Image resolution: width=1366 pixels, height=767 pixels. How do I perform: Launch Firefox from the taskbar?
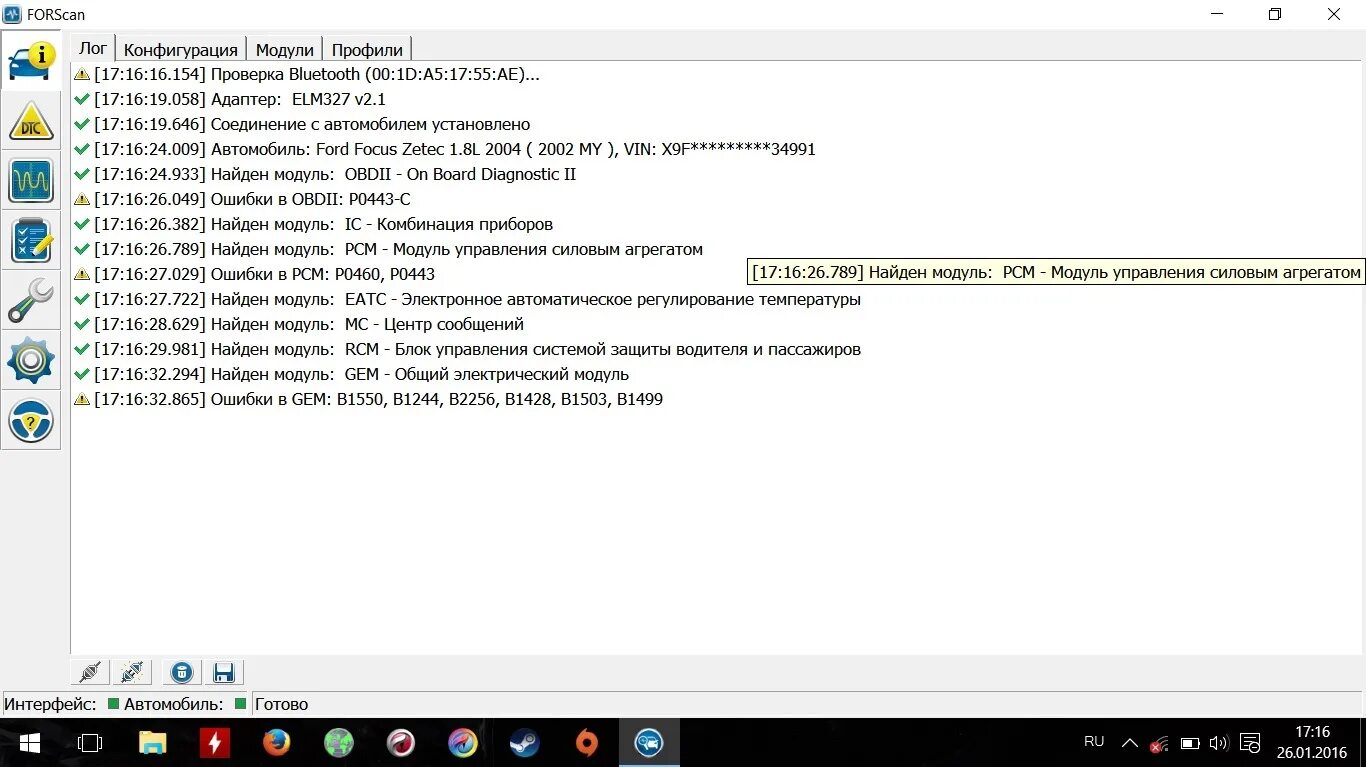click(x=276, y=743)
